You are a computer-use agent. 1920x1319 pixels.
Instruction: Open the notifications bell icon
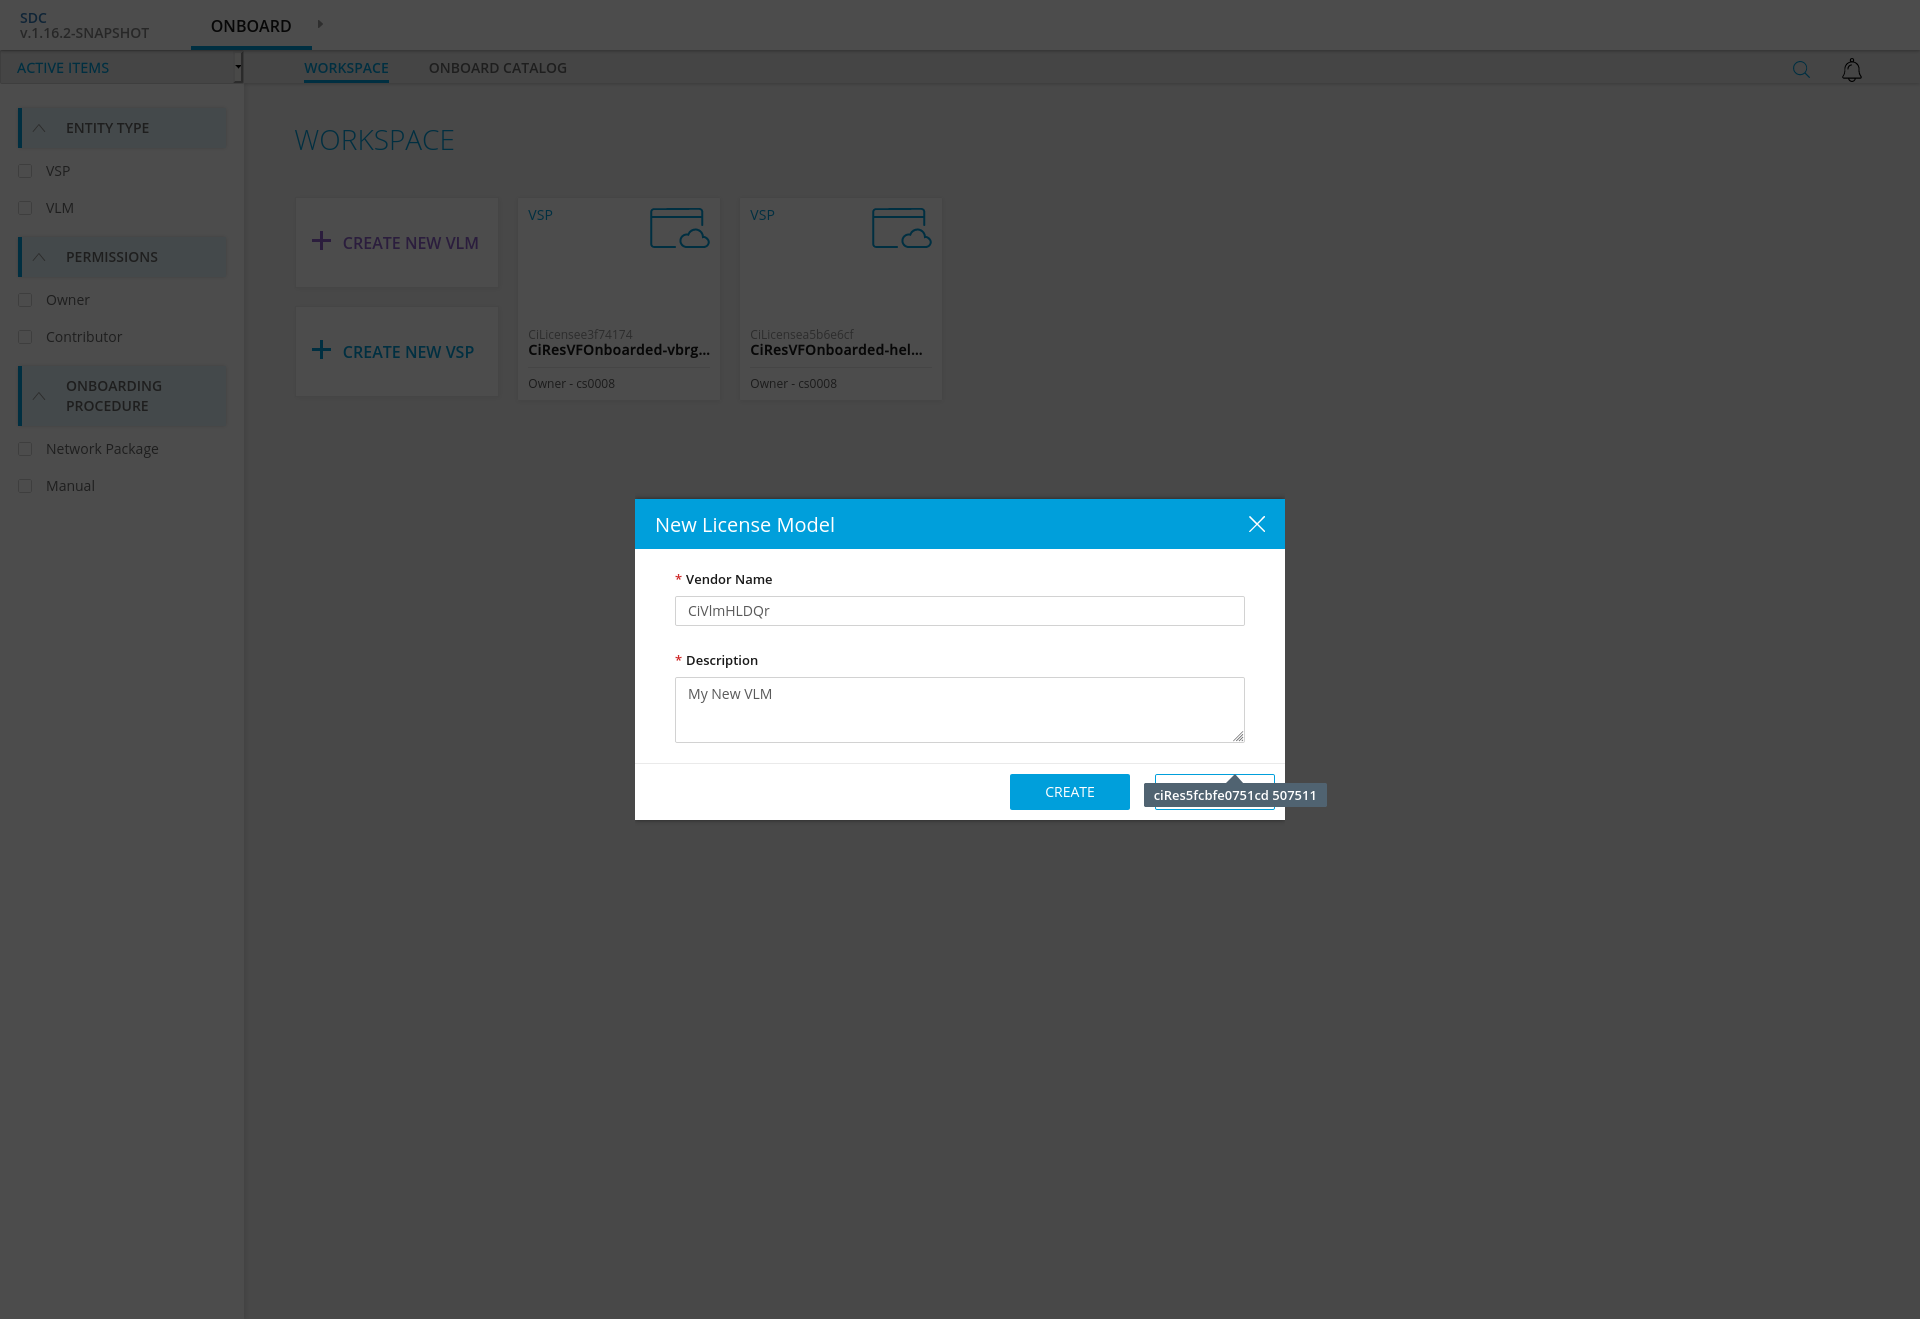click(1851, 70)
